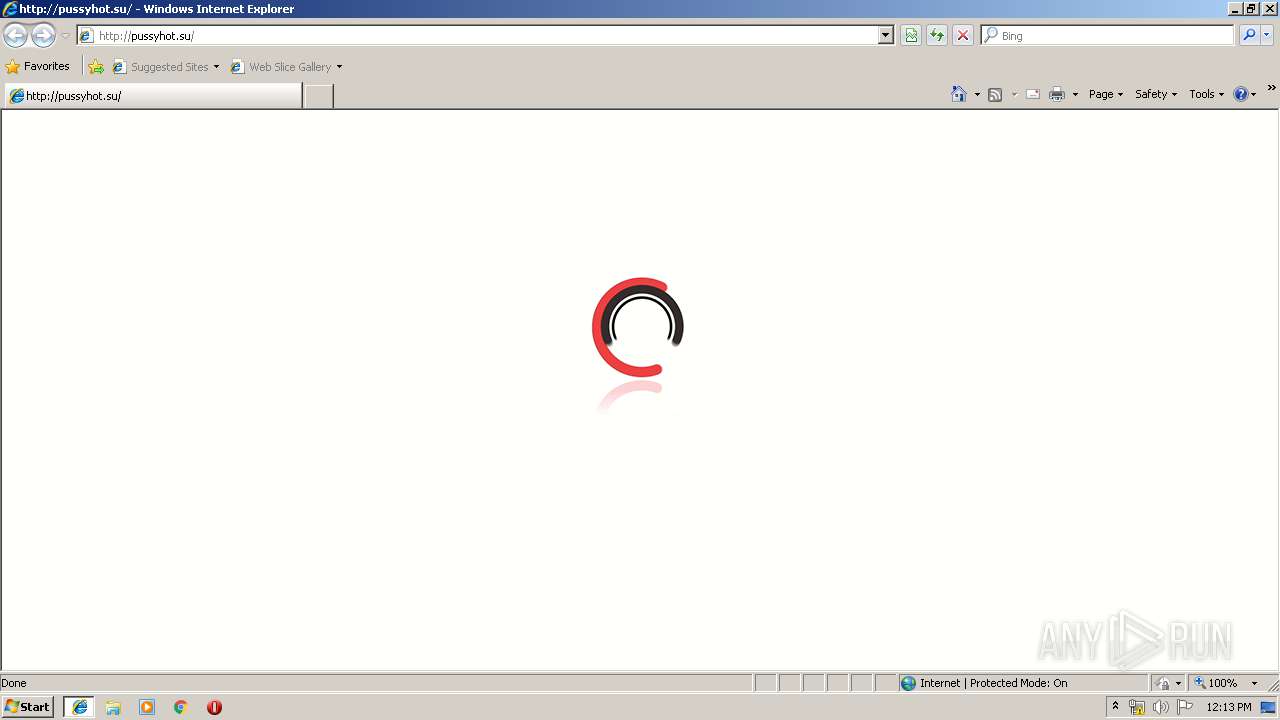Click the volume speaker tray icon

[x=1161, y=707]
